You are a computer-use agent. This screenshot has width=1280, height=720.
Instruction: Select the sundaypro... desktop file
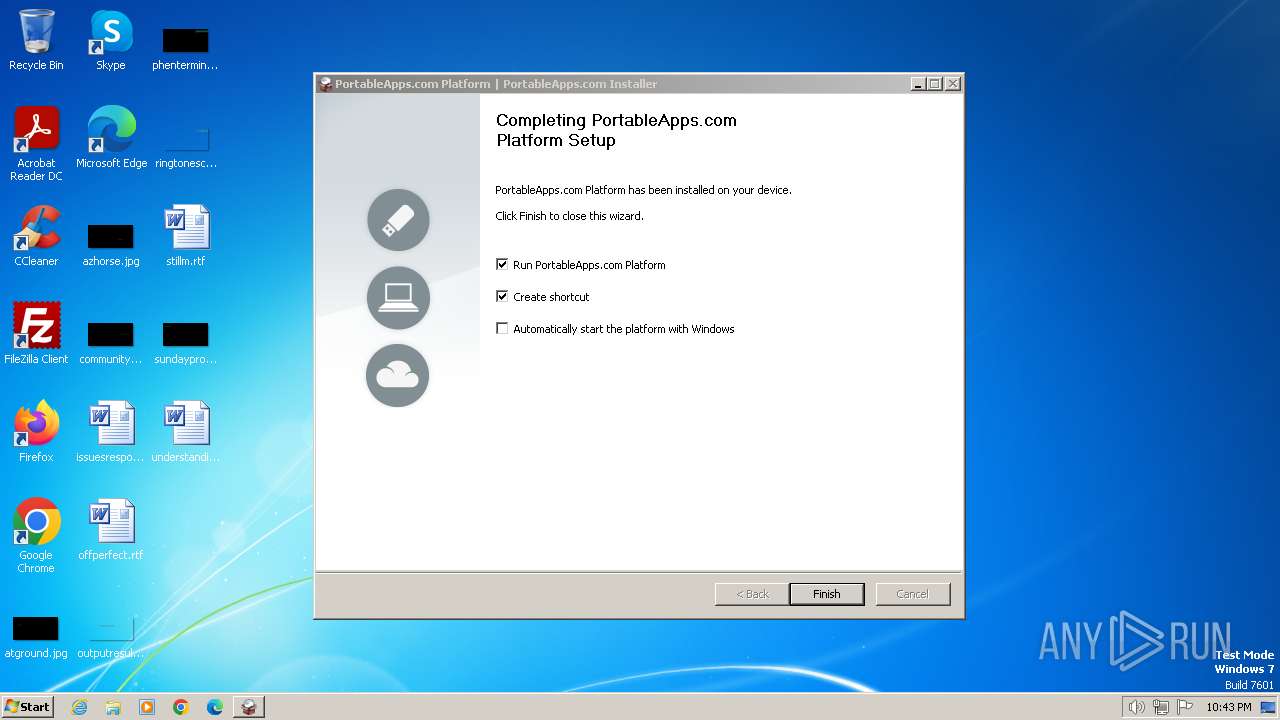click(186, 344)
